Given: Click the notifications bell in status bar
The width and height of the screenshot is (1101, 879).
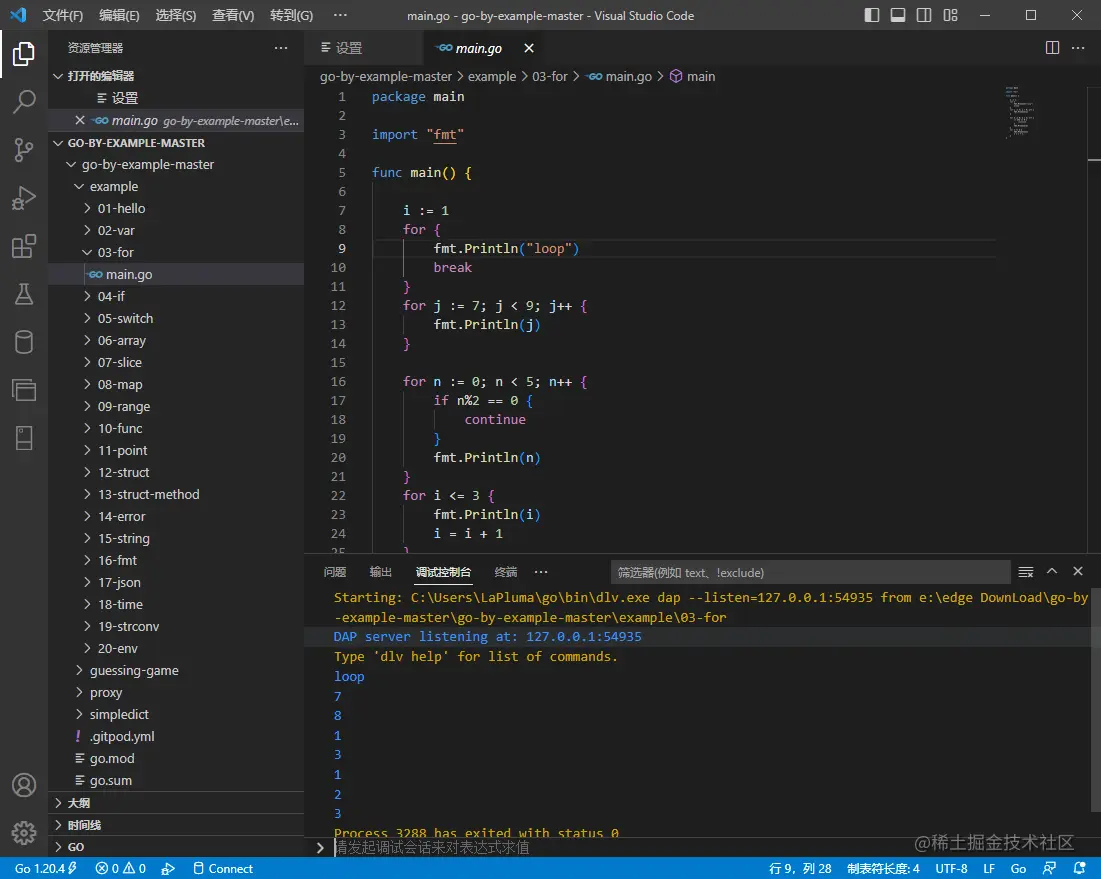Looking at the screenshot, I should coord(1079,868).
